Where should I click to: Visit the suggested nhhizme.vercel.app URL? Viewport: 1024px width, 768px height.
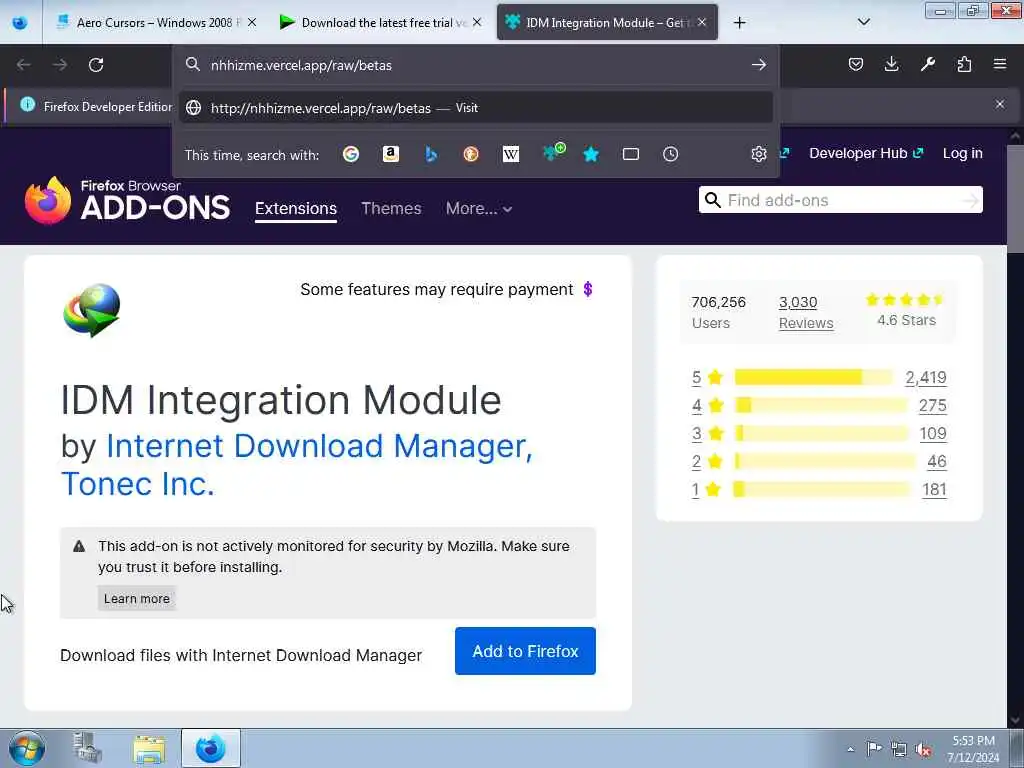tap(475, 108)
